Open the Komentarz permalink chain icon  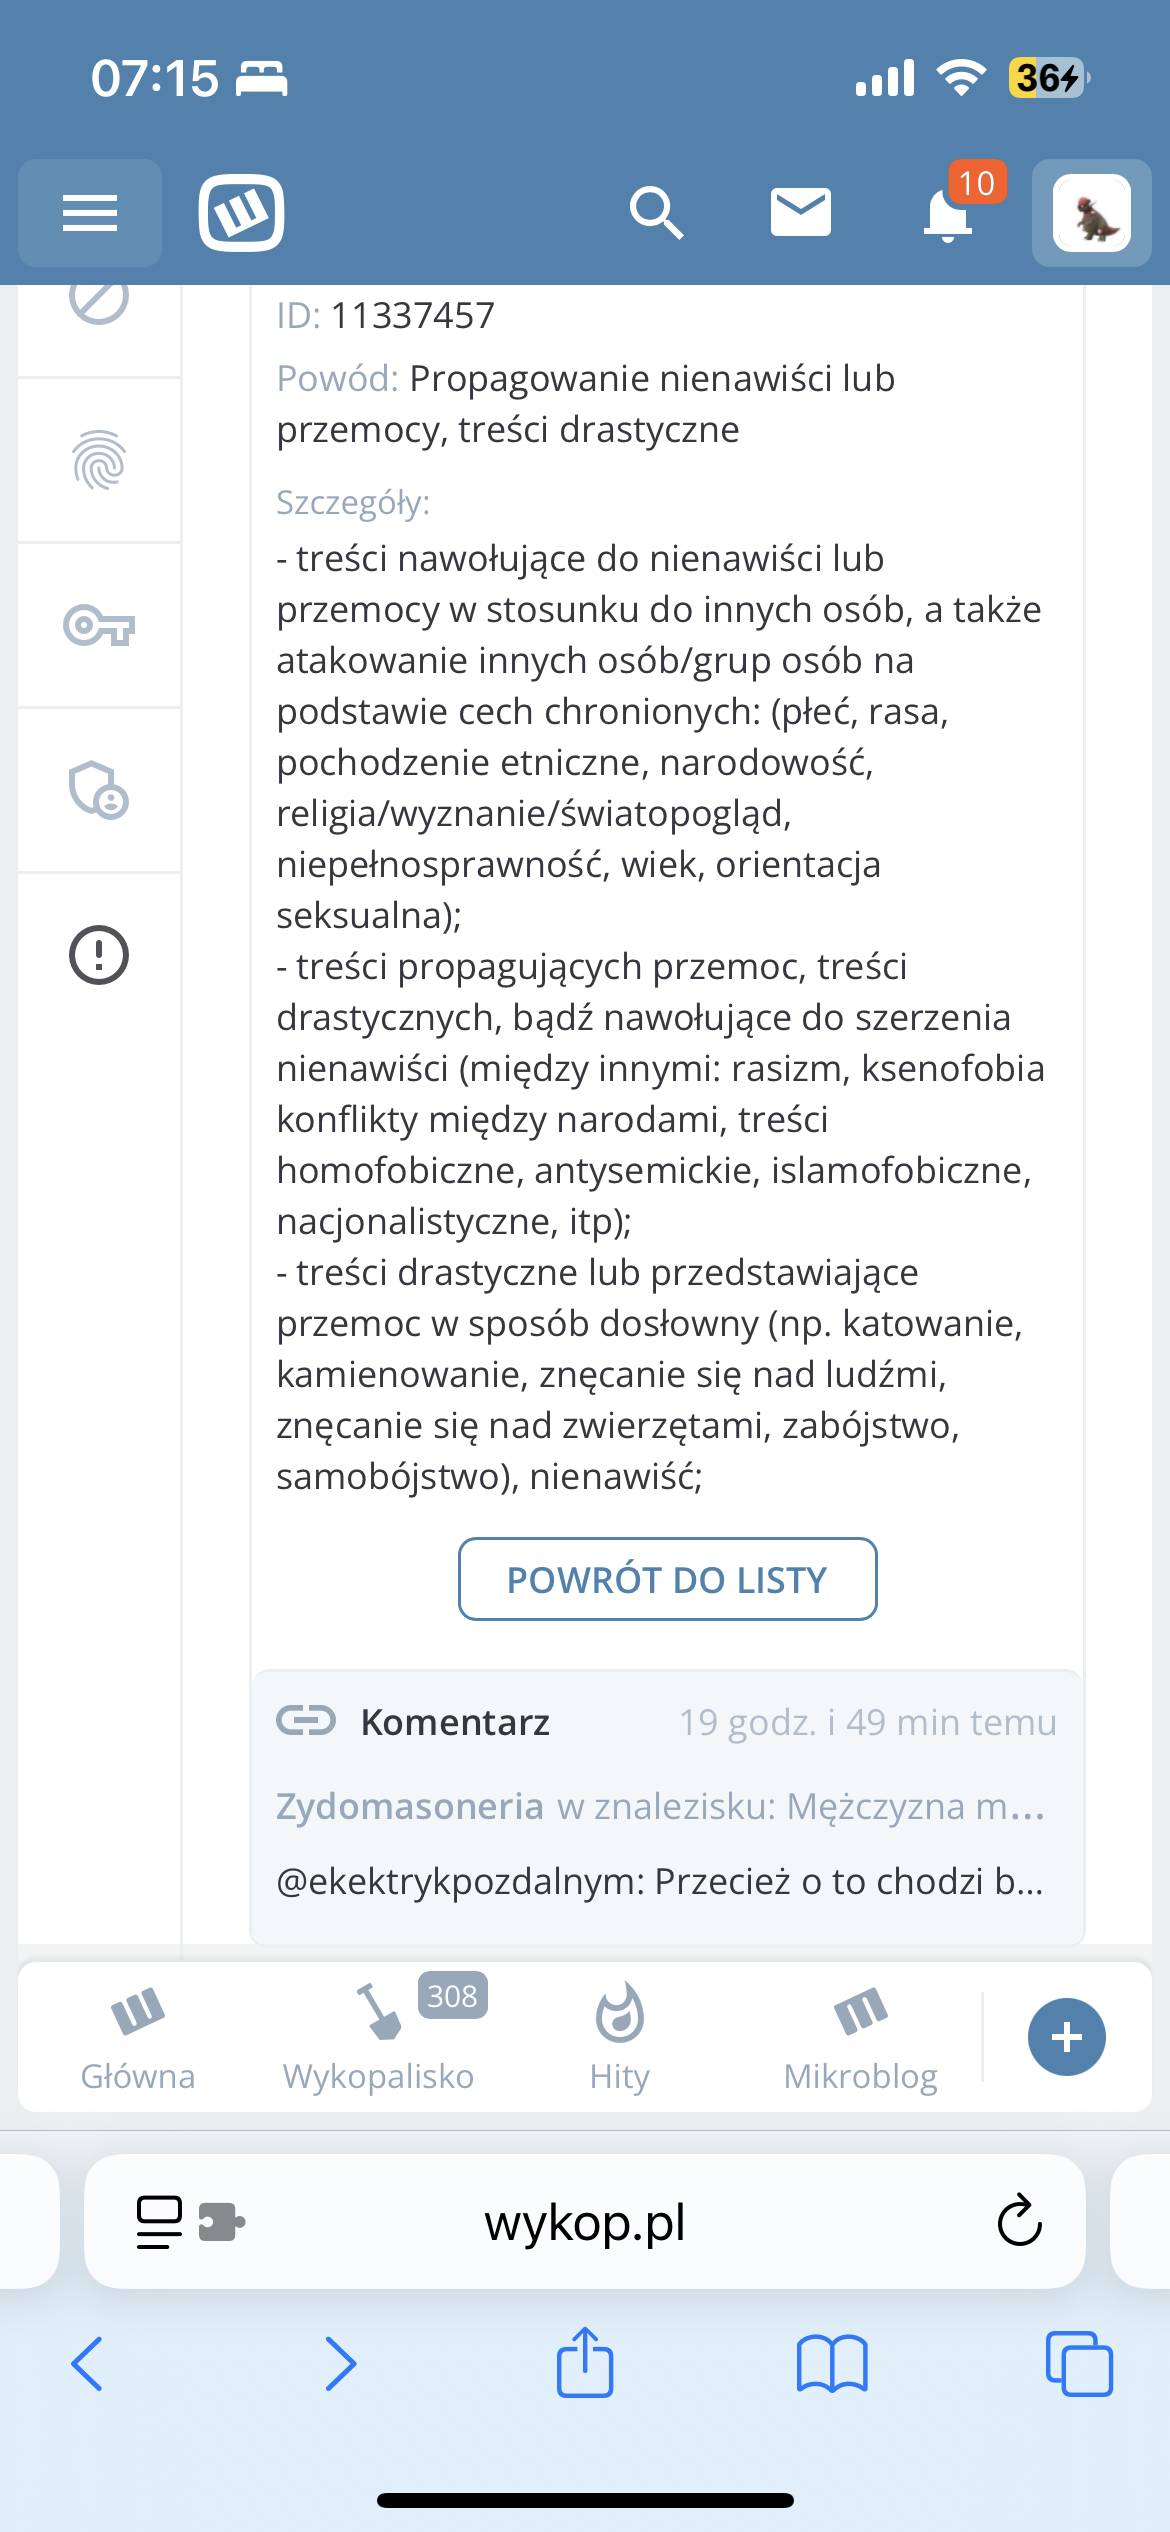(306, 1721)
